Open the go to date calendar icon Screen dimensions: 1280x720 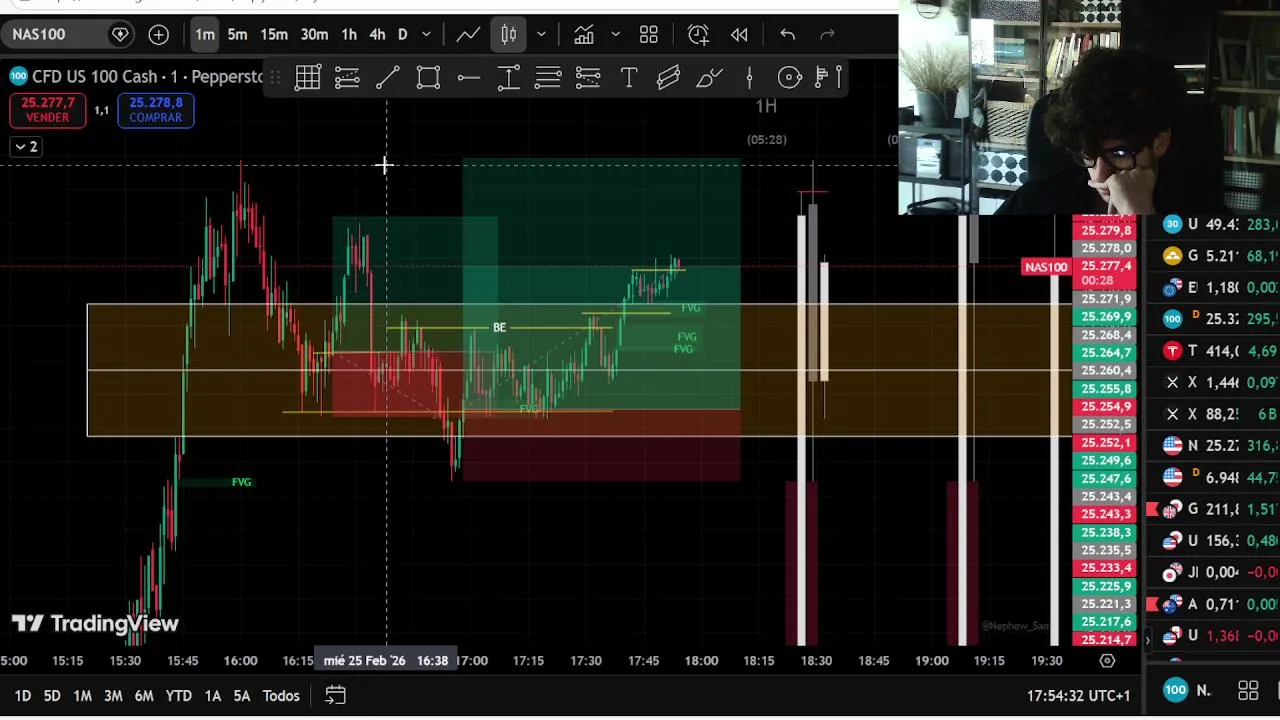point(335,696)
